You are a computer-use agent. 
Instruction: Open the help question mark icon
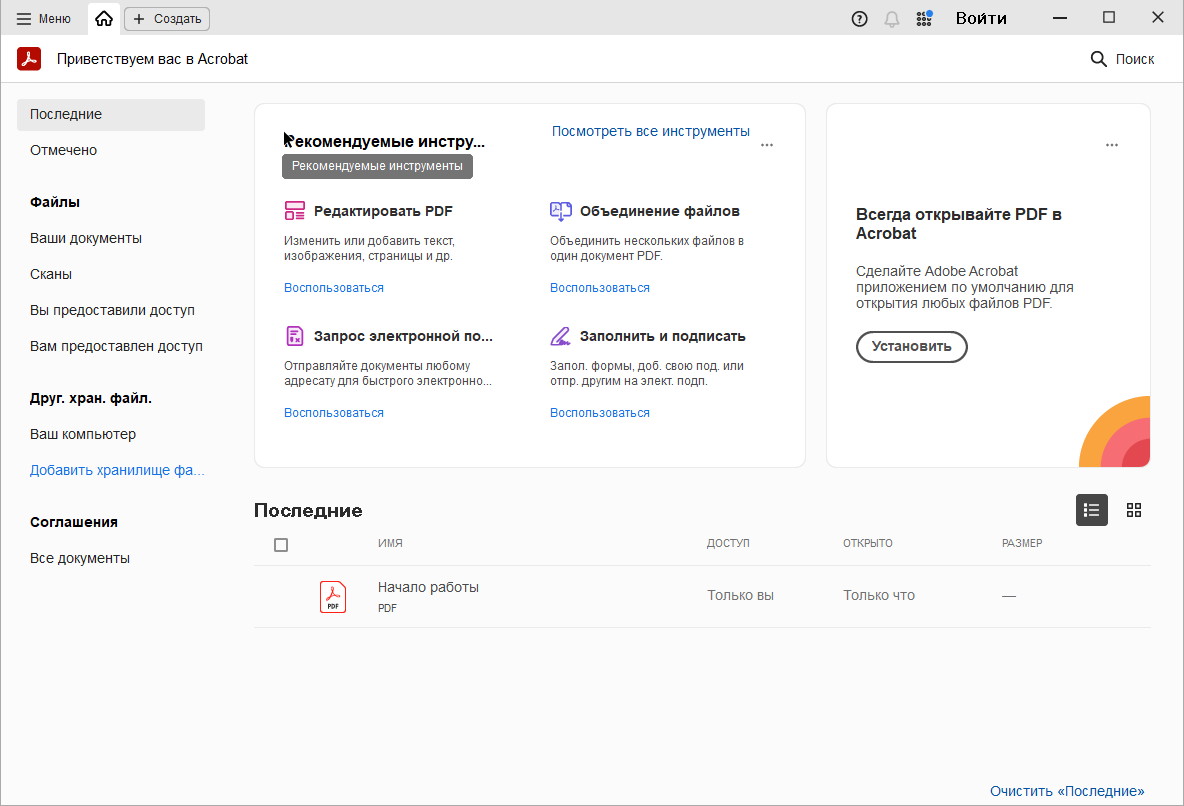pyautogui.click(x=859, y=19)
